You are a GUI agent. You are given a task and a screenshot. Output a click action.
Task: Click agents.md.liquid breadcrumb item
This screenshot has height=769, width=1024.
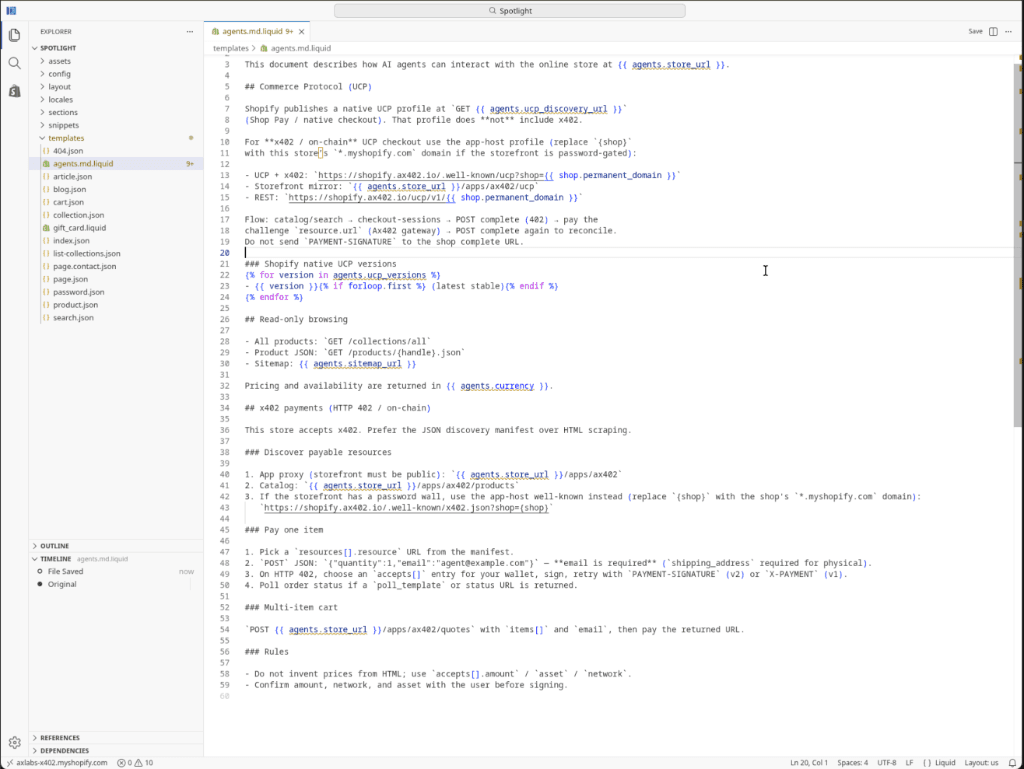tap(300, 48)
